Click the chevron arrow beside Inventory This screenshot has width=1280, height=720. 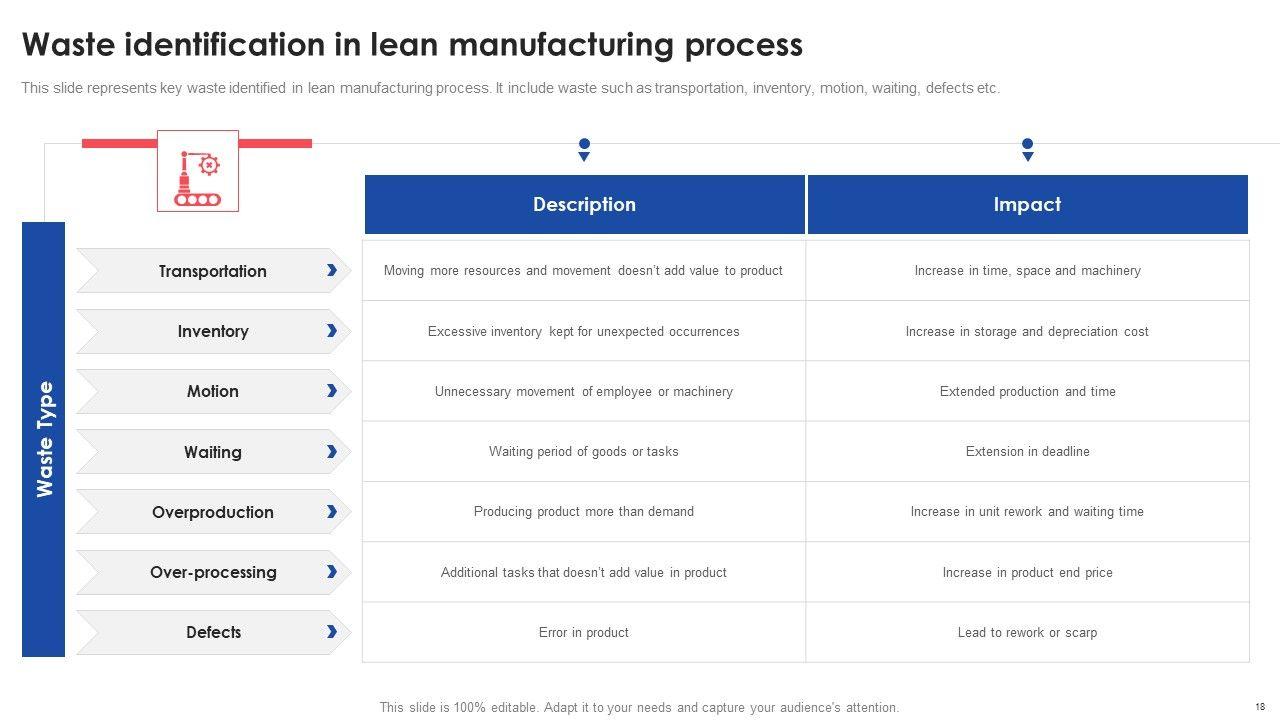[331, 331]
